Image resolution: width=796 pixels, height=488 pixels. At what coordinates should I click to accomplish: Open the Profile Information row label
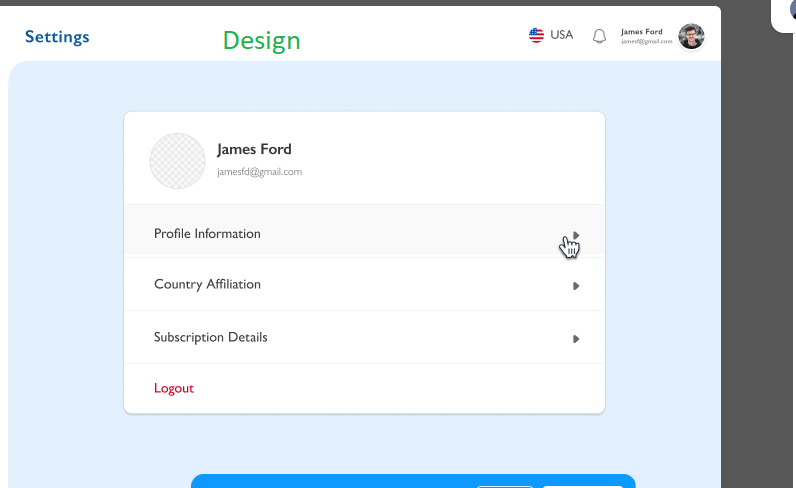207,234
